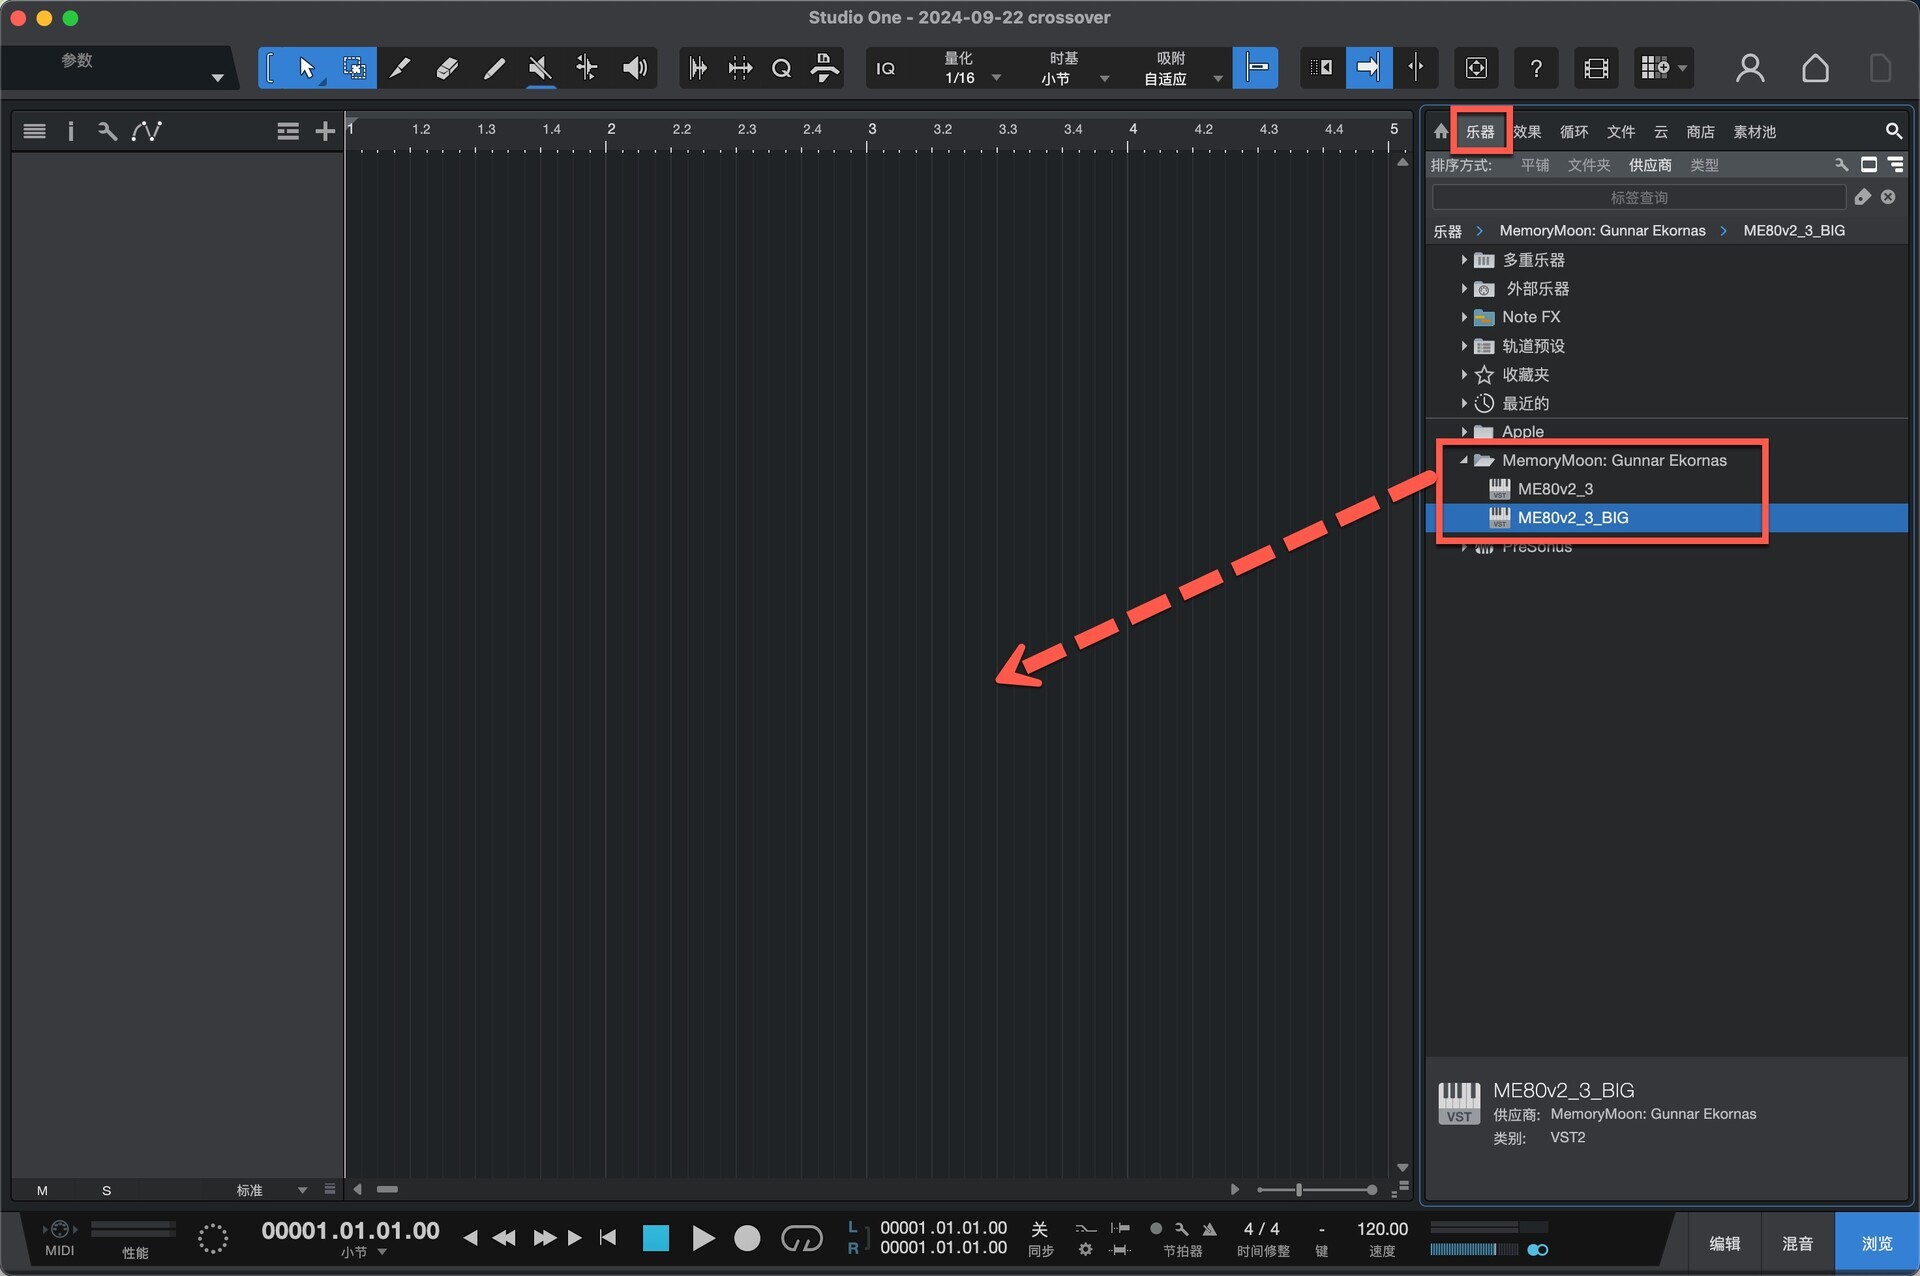
Task: Toggle the Snap button in toolbar
Action: (1256, 68)
